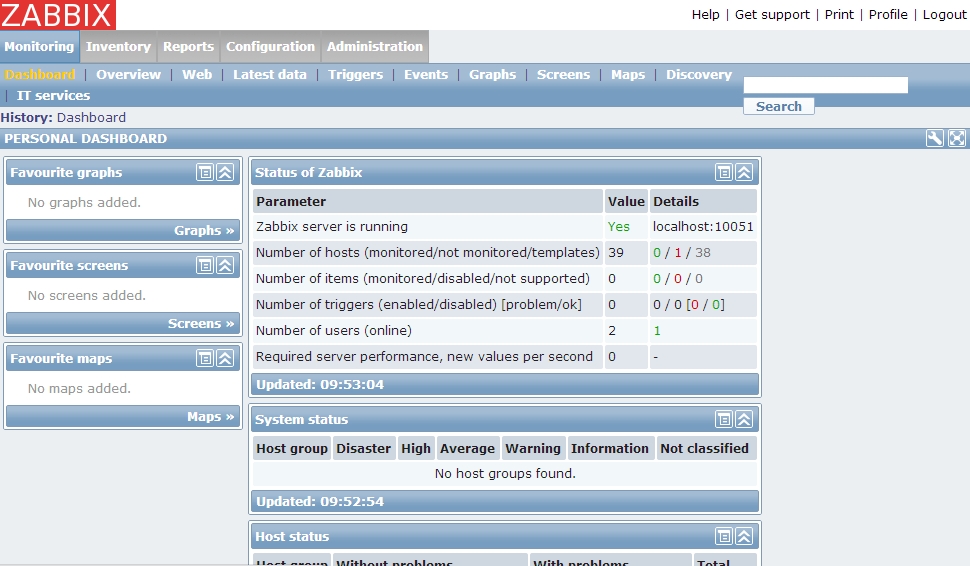Screen dimensions: 970x566
Task: Open Favourite screens widget menu icon
Action: [205, 265]
